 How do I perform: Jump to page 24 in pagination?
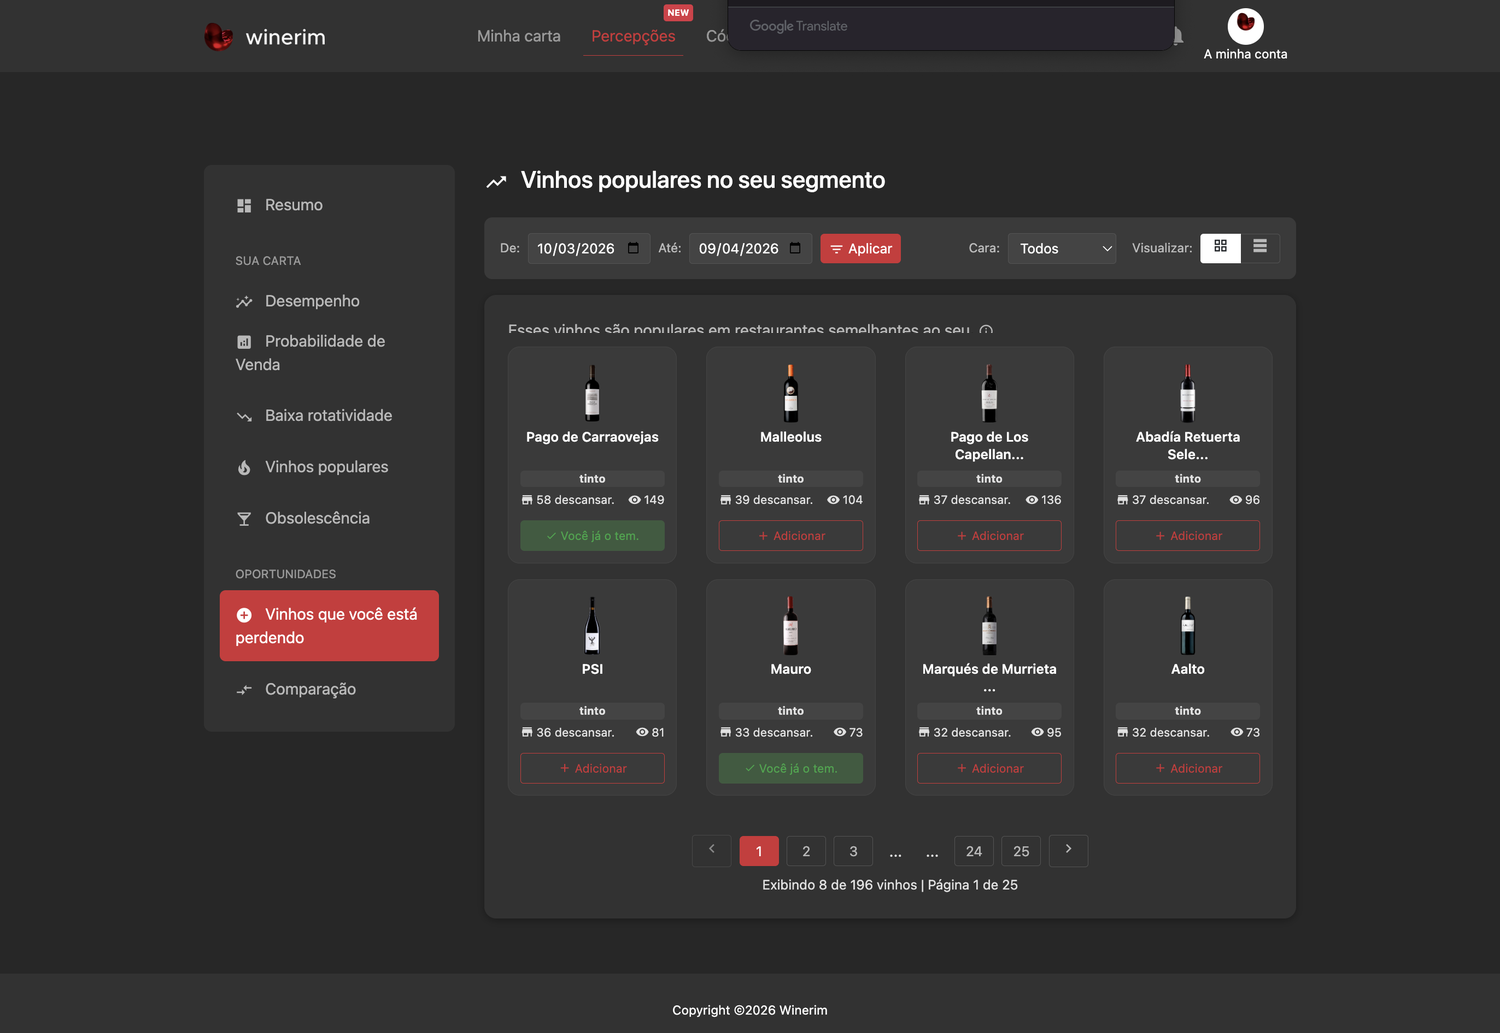coord(974,851)
